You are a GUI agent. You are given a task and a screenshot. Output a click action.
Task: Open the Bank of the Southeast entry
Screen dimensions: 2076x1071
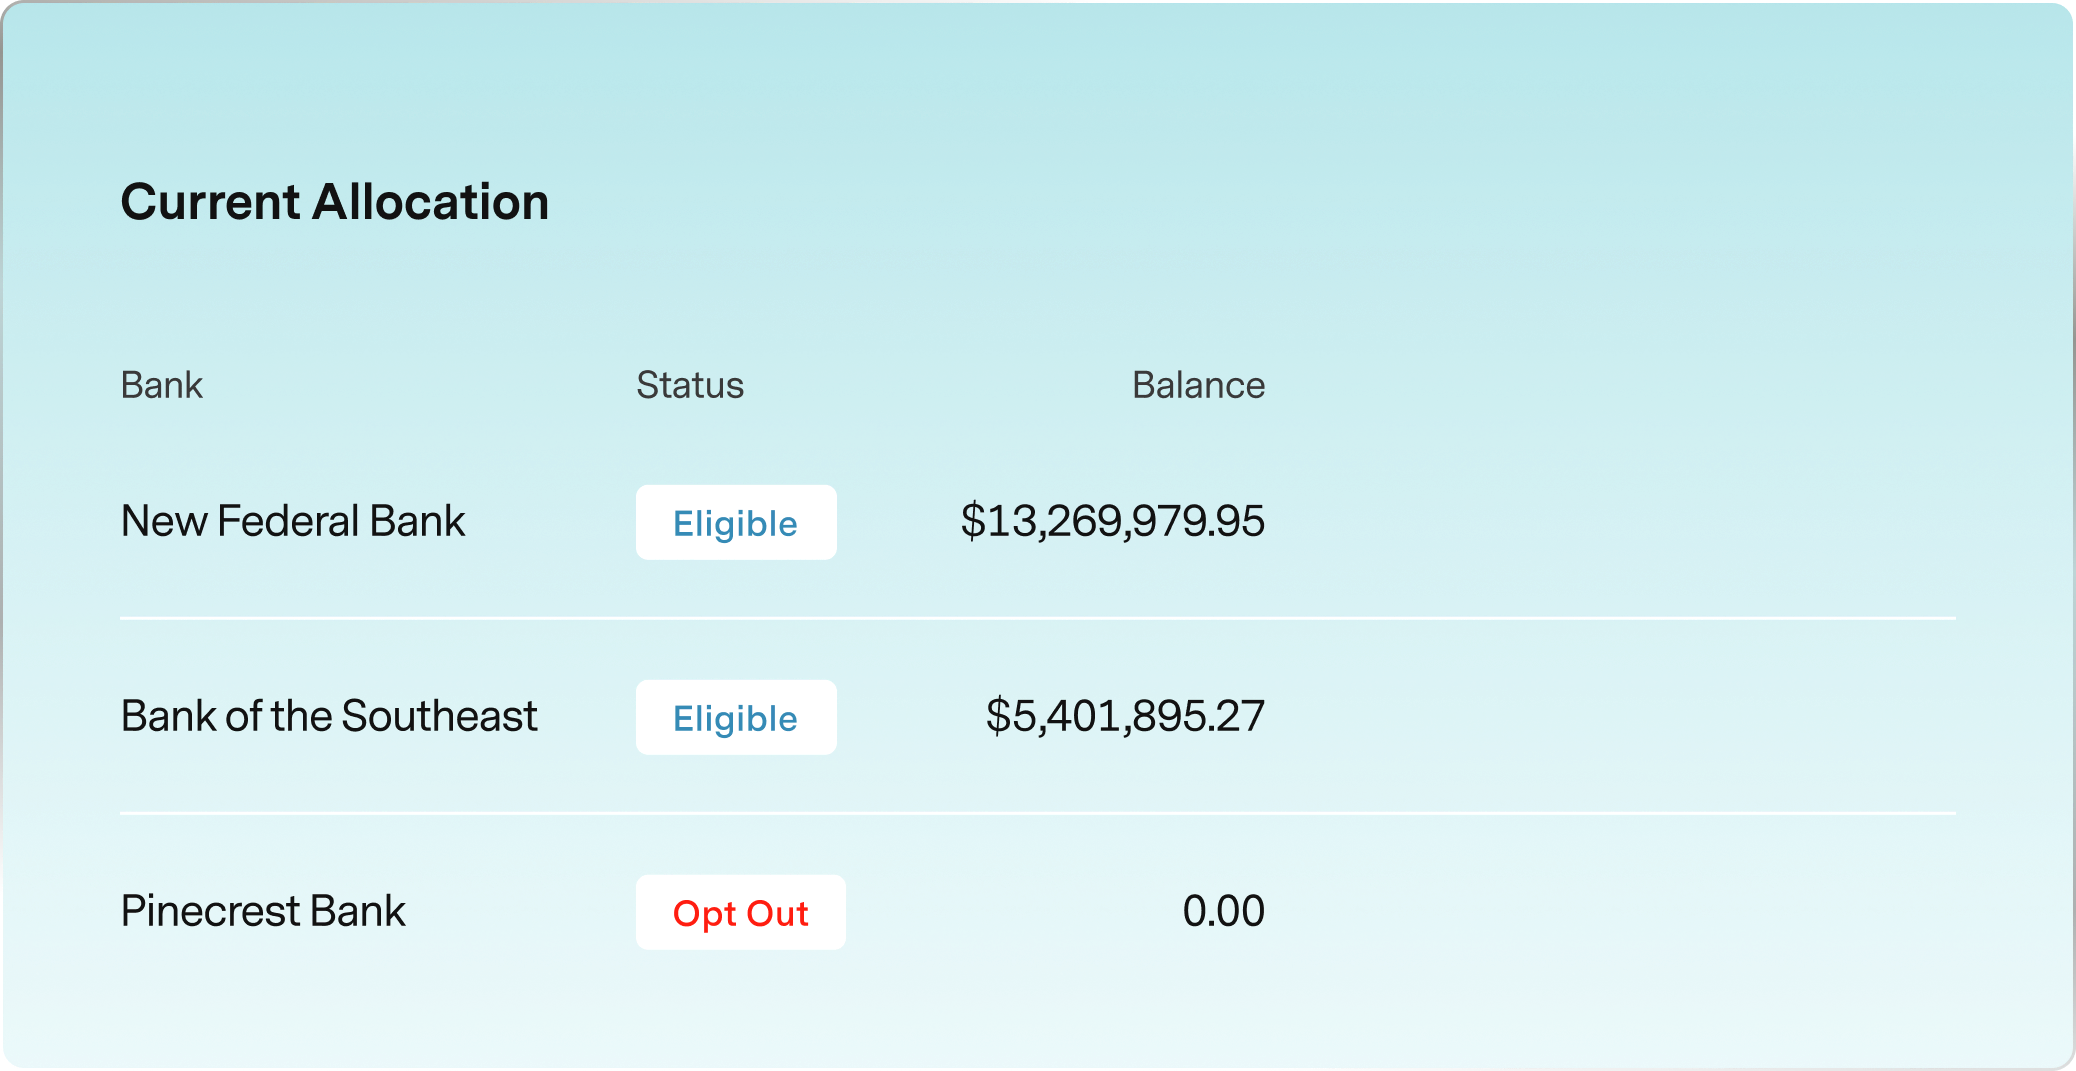(x=329, y=716)
